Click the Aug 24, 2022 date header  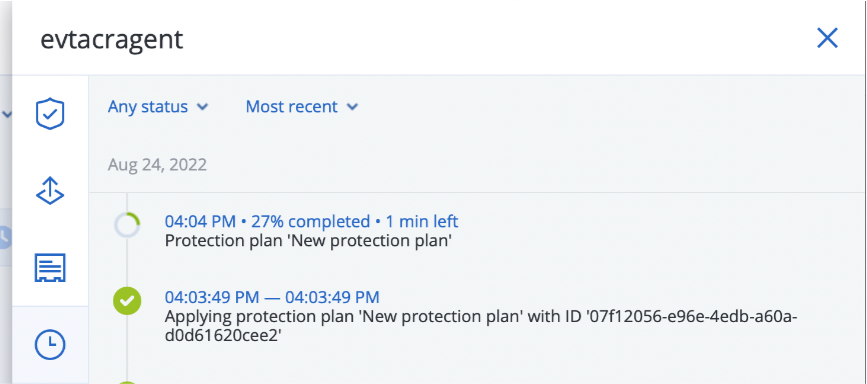[157, 164]
